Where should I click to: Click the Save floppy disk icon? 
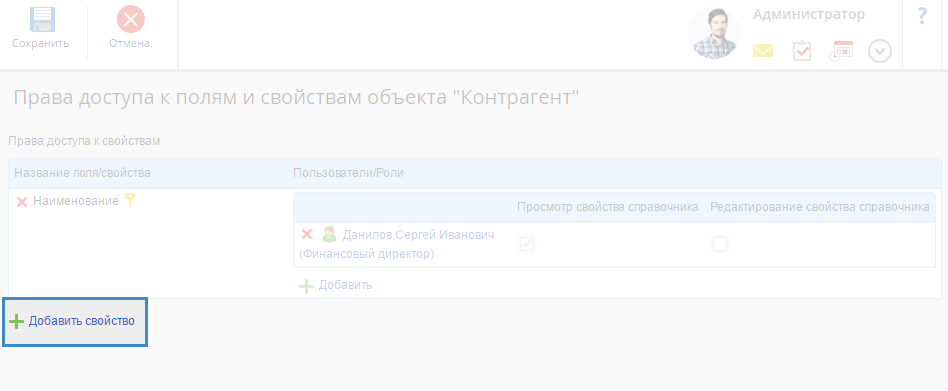pos(42,20)
